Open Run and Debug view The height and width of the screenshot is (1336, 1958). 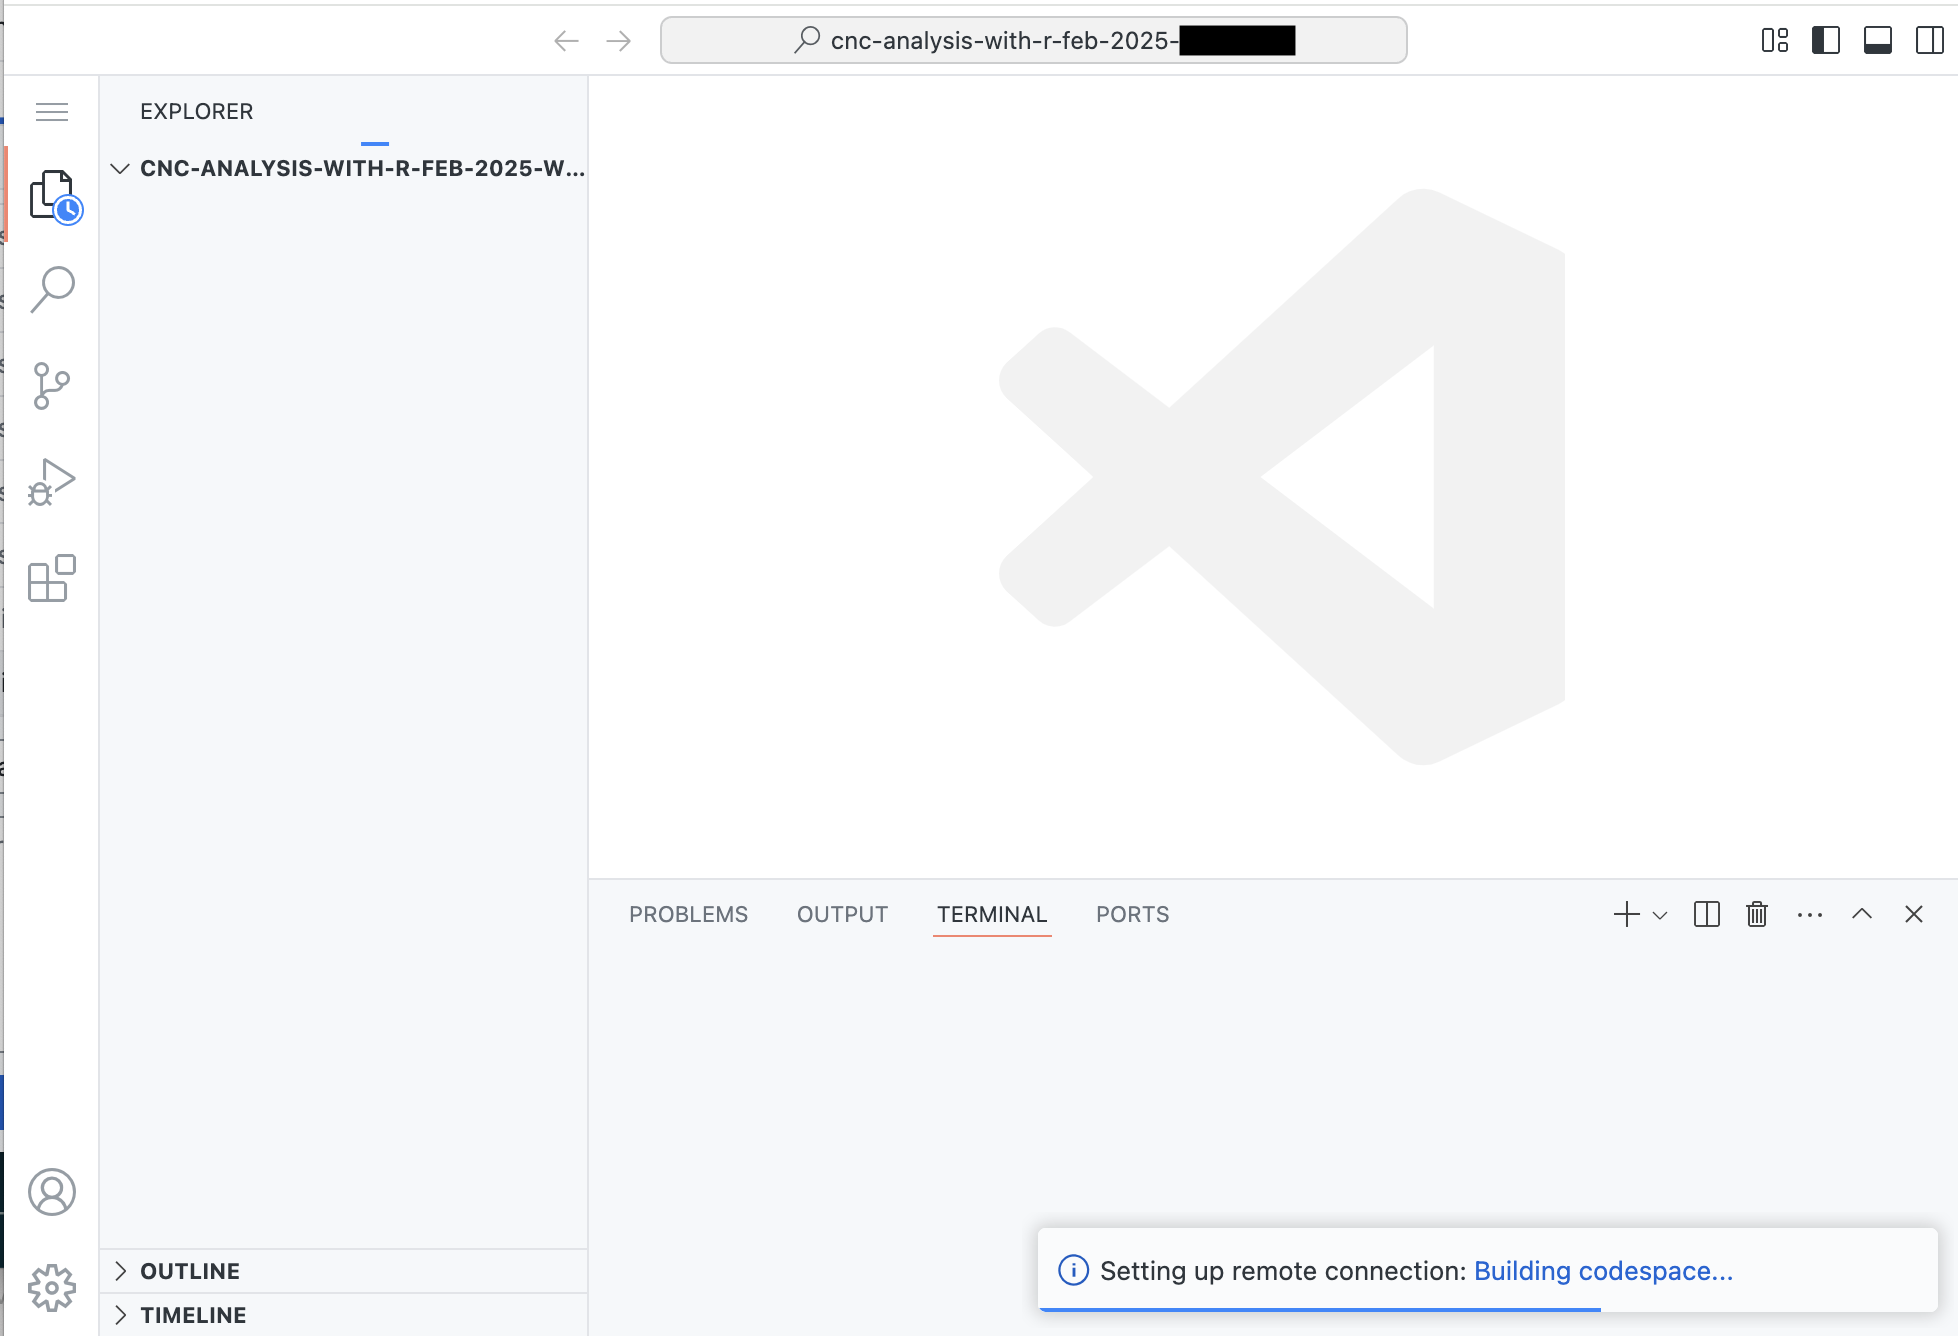[x=52, y=482]
